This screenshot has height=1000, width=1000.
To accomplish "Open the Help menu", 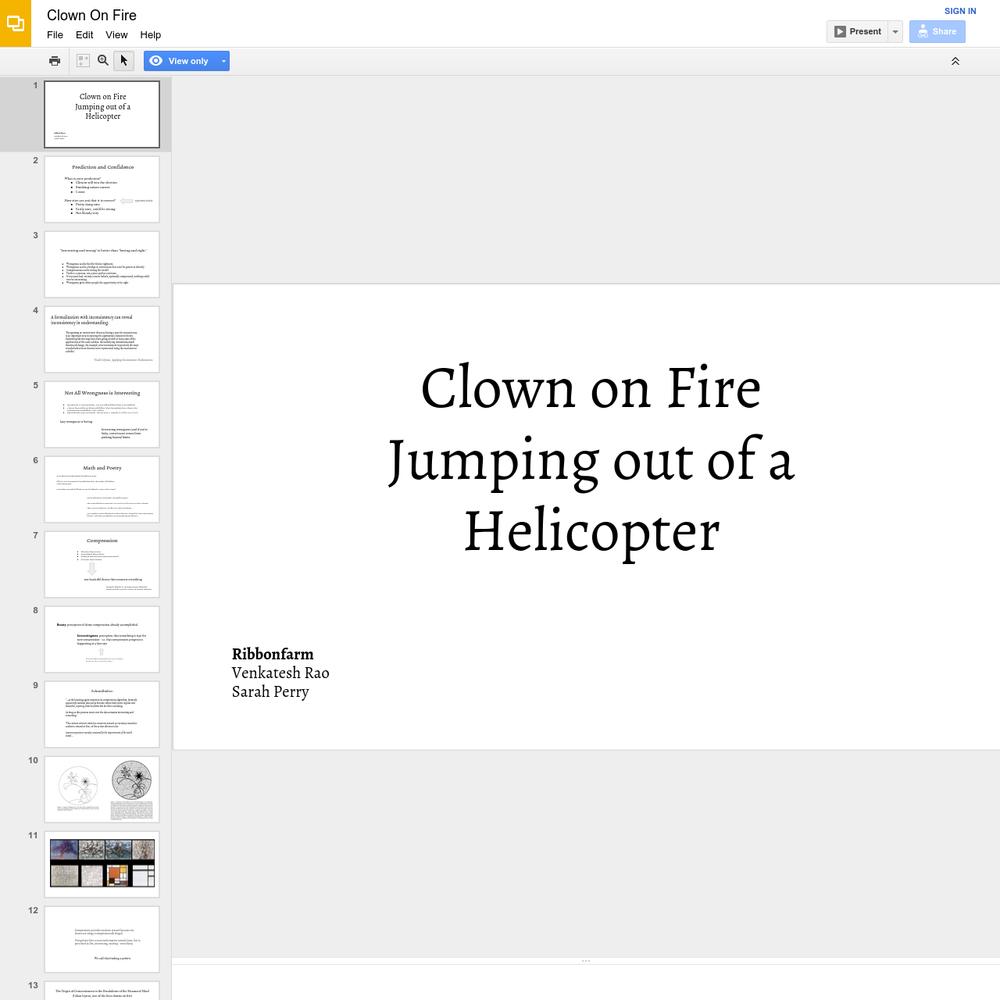I will tap(151, 35).
